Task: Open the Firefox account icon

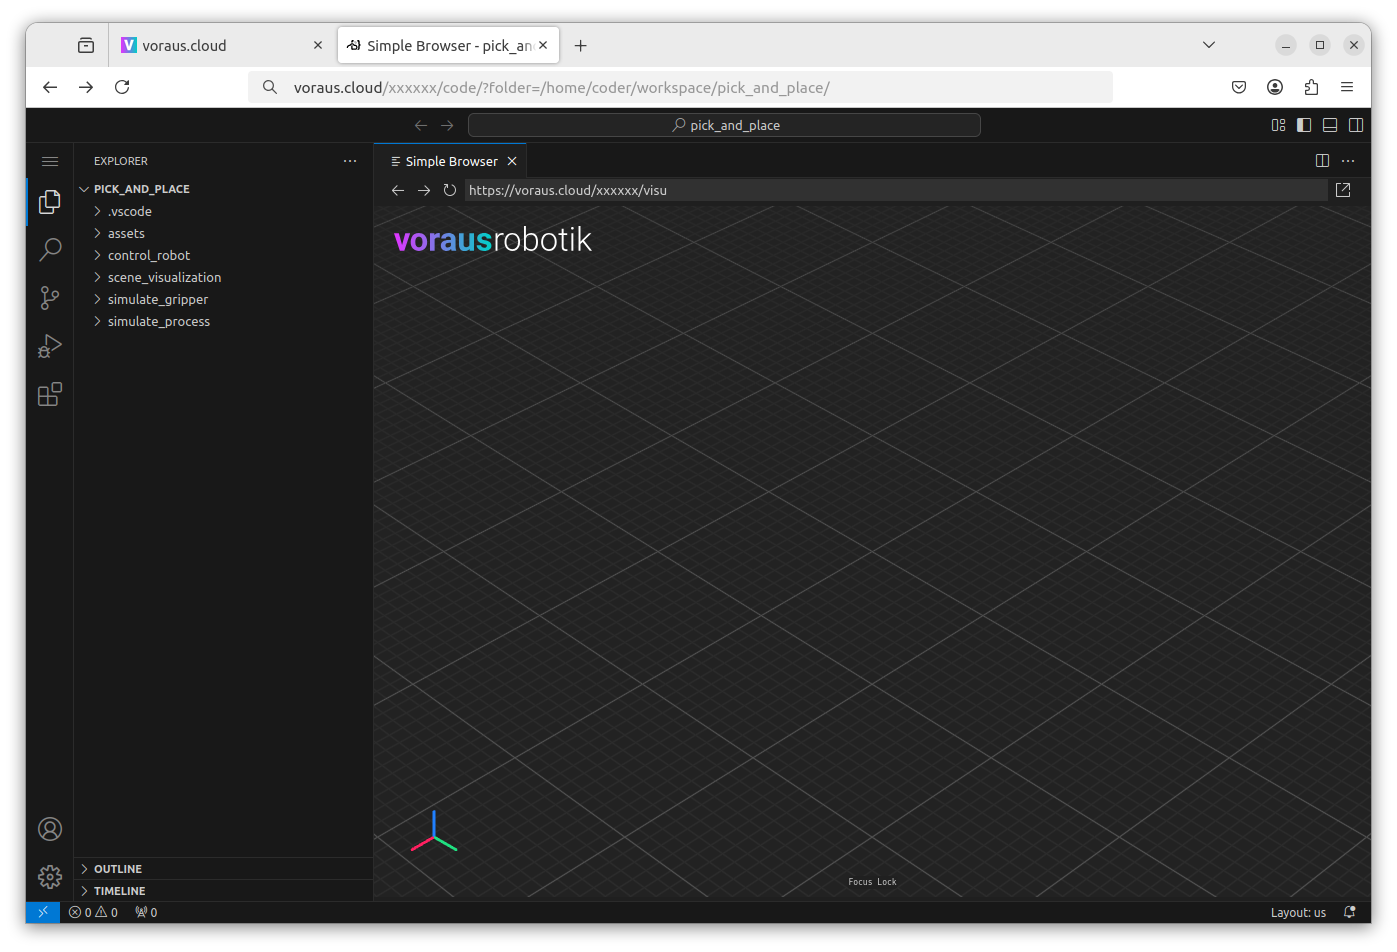Action: point(1275,87)
